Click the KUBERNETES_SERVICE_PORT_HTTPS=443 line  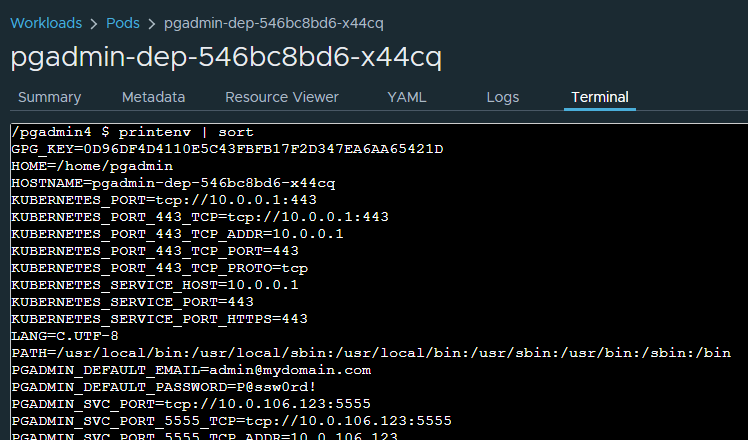tap(160, 319)
